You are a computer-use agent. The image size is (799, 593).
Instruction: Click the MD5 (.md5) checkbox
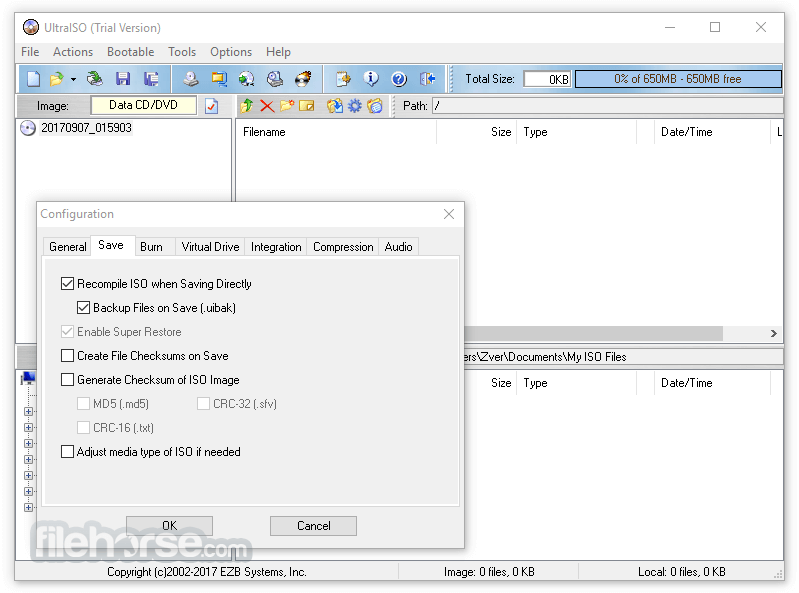tap(84, 403)
